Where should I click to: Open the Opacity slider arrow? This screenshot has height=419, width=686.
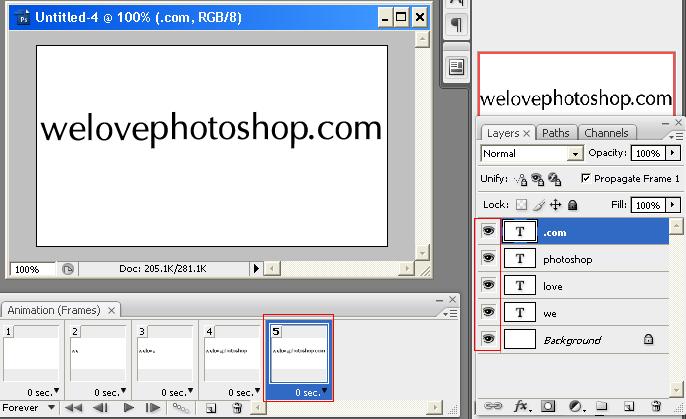[x=672, y=153]
